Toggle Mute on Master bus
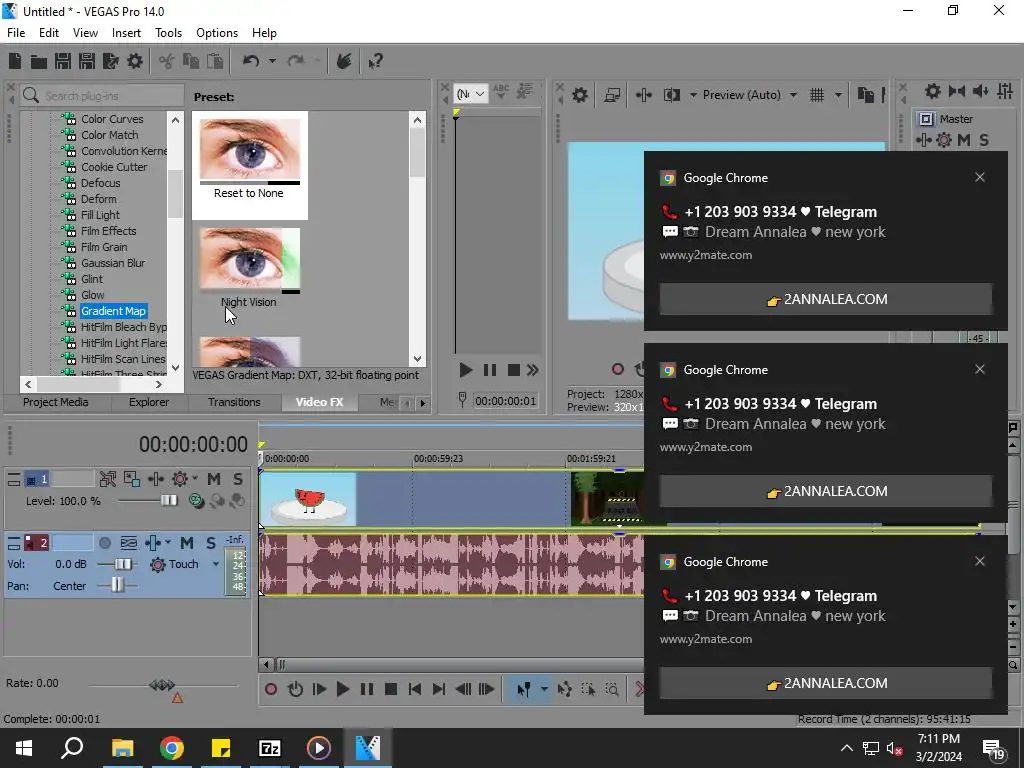Viewport: 1024px width, 768px height. tap(964, 140)
